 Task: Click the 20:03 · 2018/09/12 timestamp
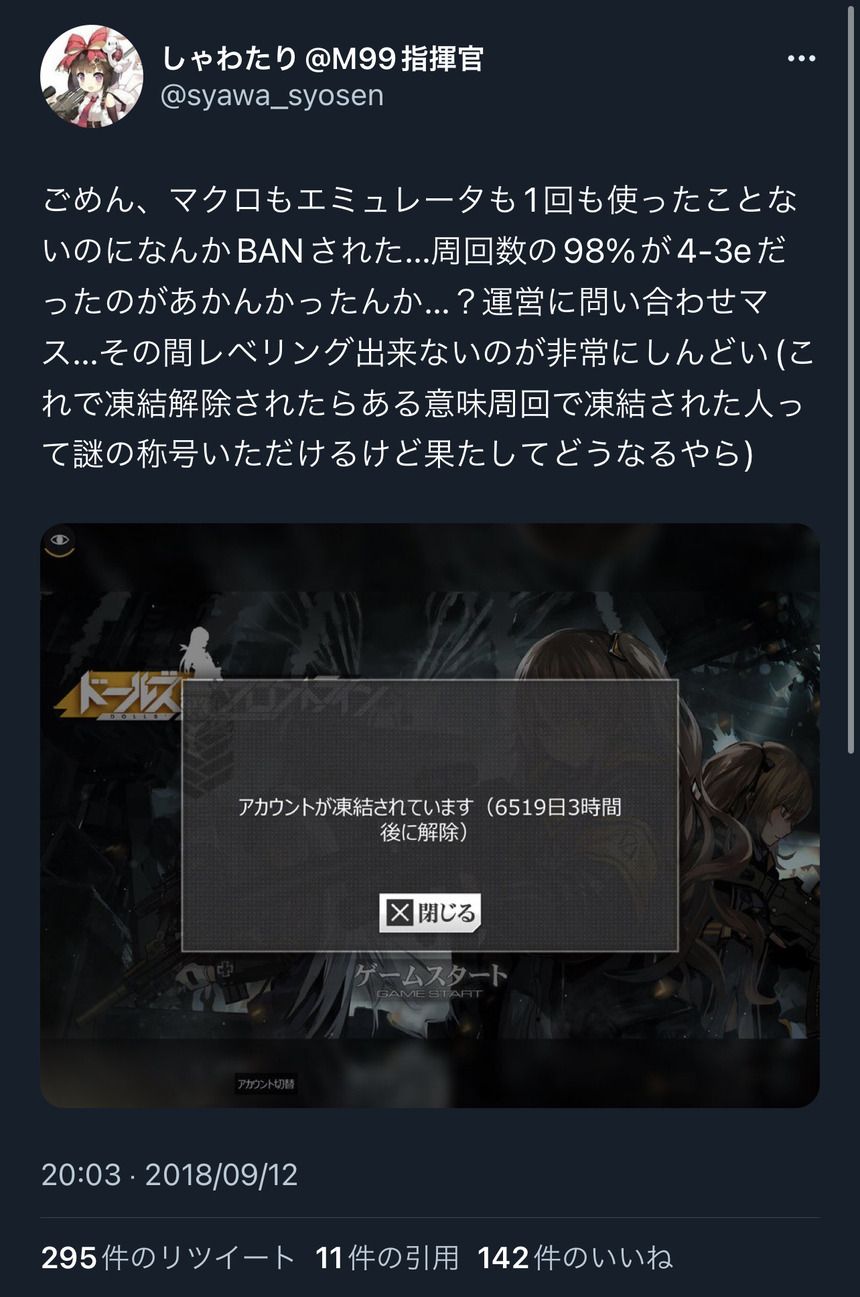170,1174
